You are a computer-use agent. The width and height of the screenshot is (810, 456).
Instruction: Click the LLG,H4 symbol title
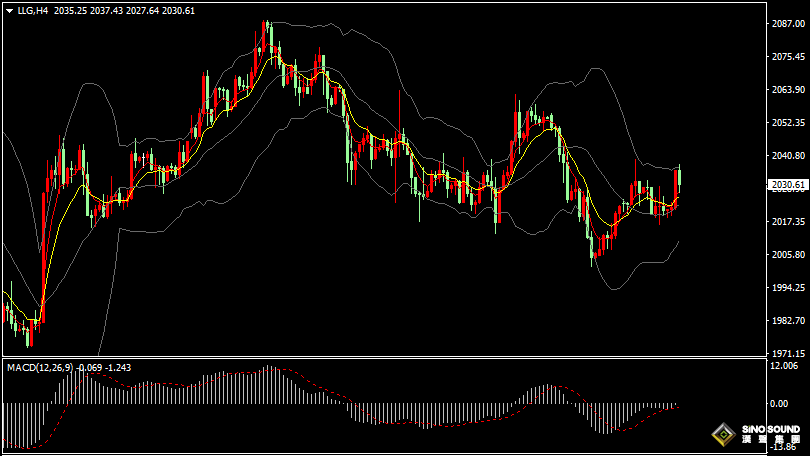click(x=32, y=9)
